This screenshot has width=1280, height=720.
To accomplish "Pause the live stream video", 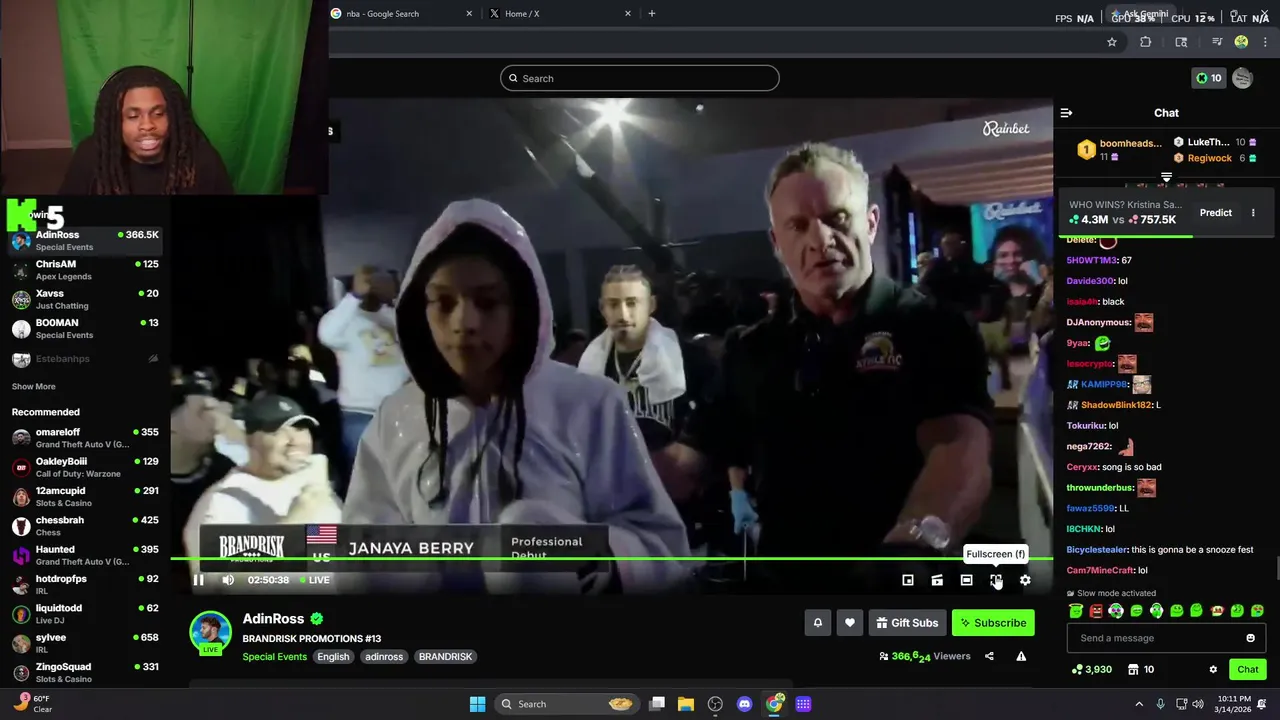I will [x=198, y=580].
